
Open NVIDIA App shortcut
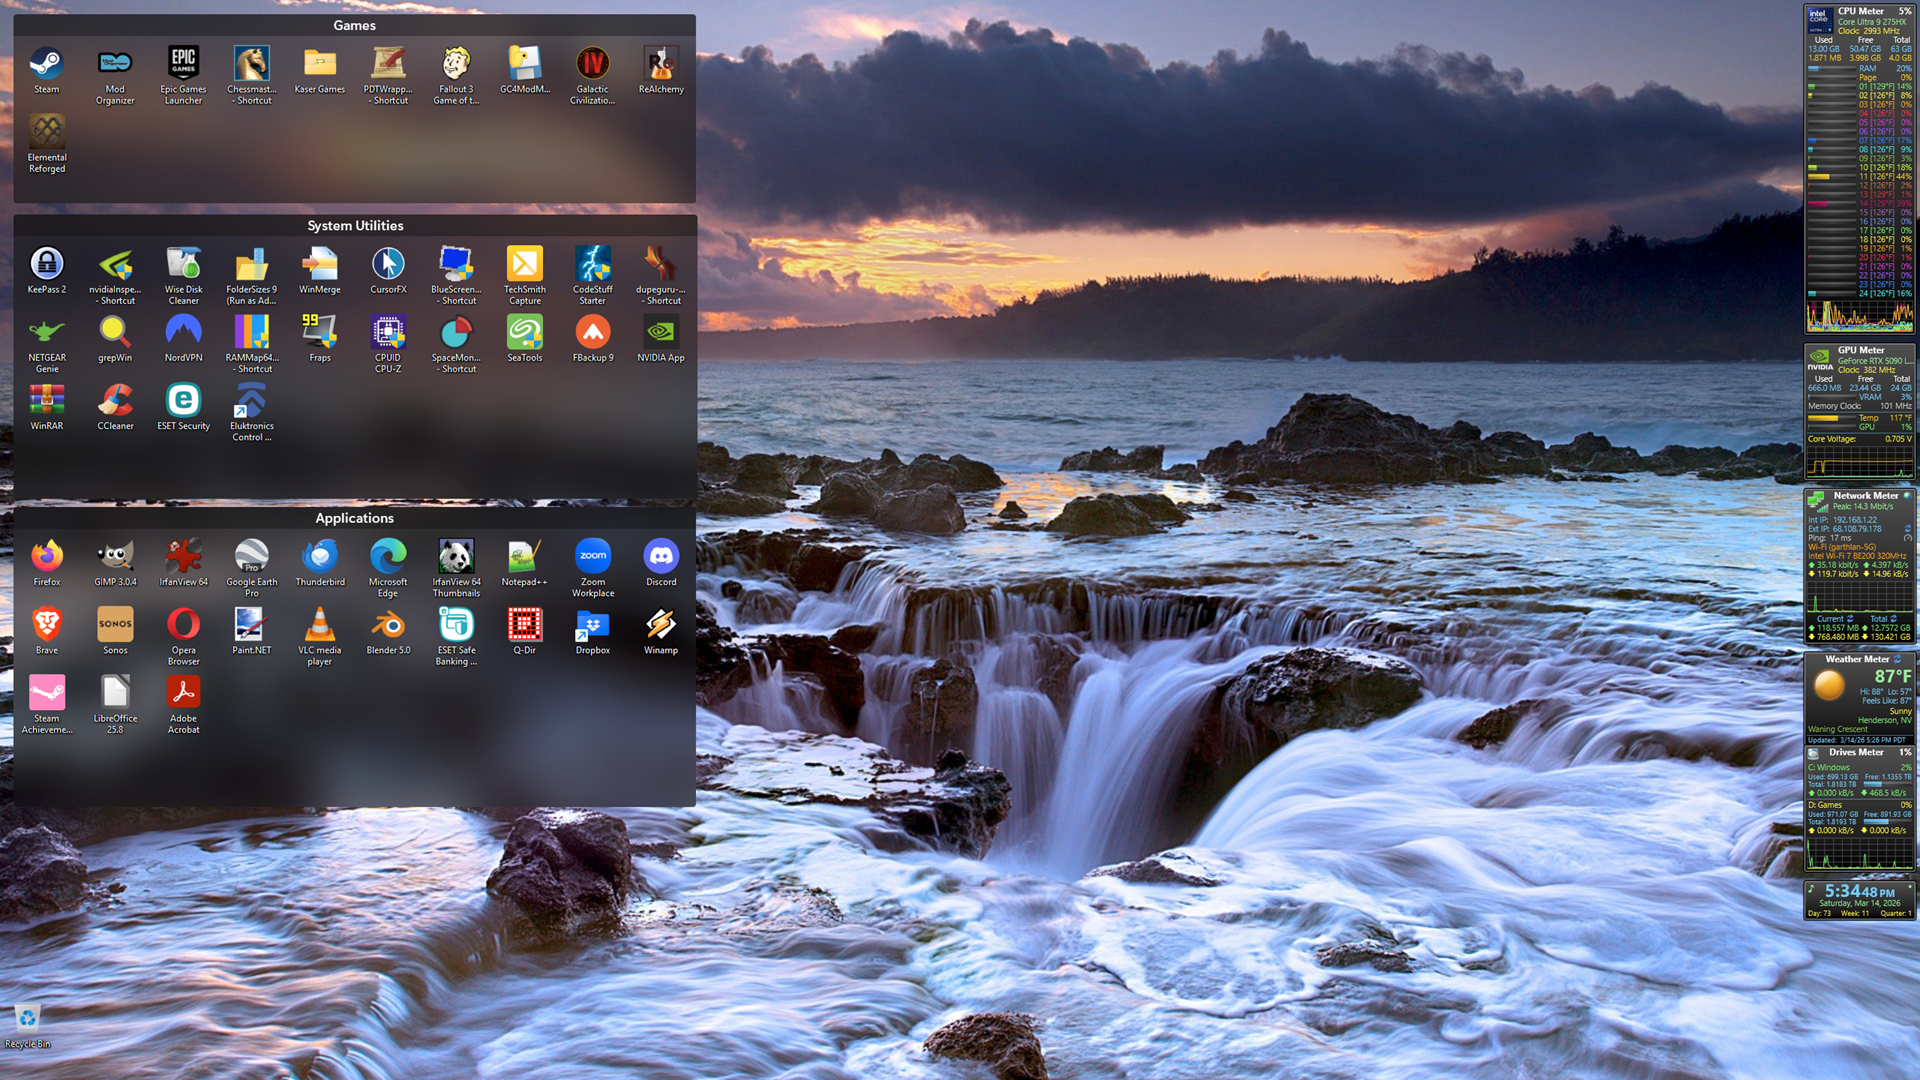click(x=661, y=334)
